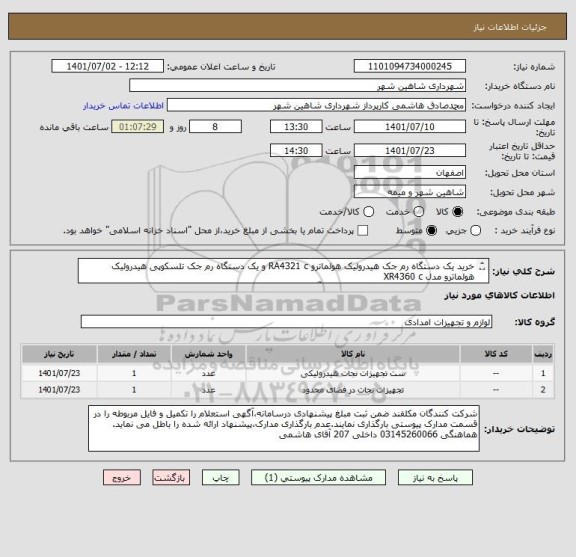The width and height of the screenshot is (576, 557).
Task: Click the request creator name field
Action: click(x=316, y=105)
